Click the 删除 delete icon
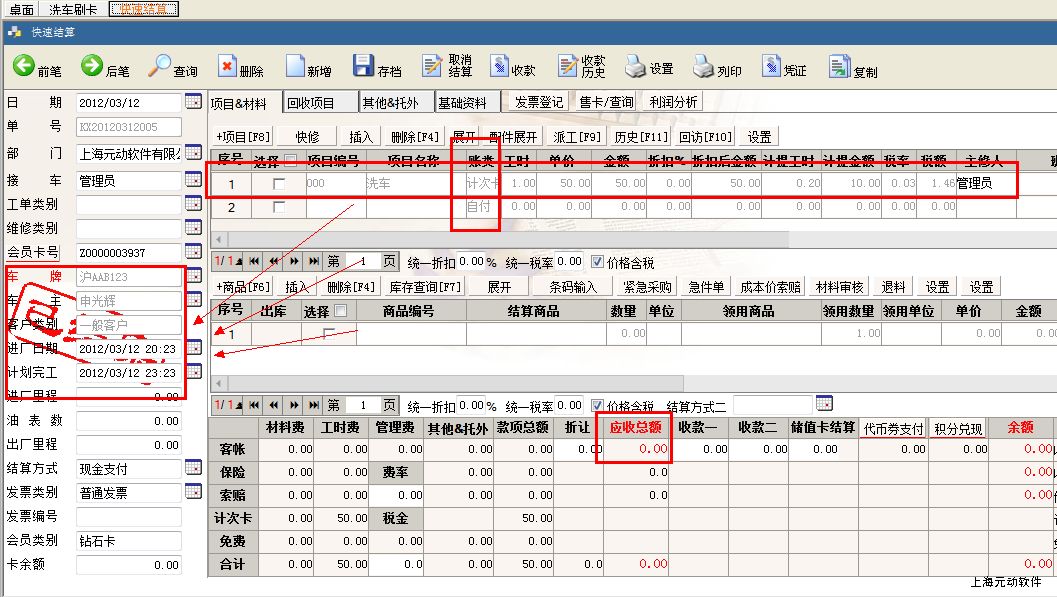The height and width of the screenshot is (597, 1057). (227, 67)
